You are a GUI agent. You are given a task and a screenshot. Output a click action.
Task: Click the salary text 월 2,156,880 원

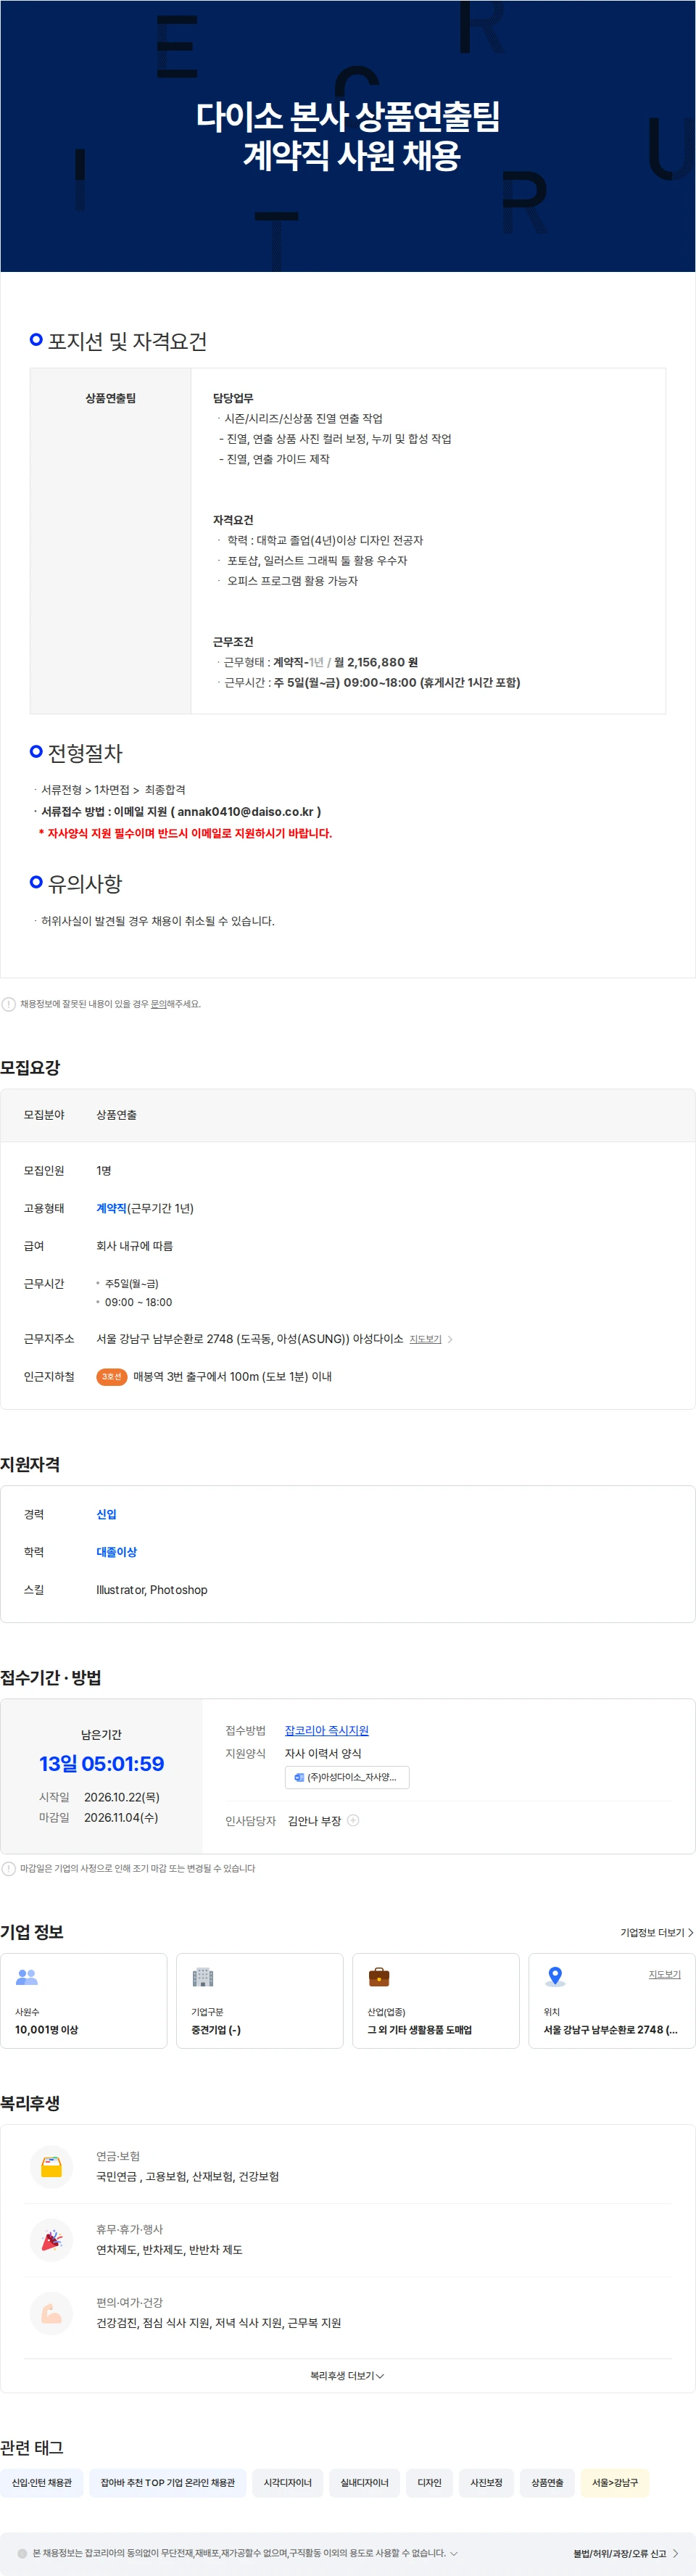pos(376,662)
